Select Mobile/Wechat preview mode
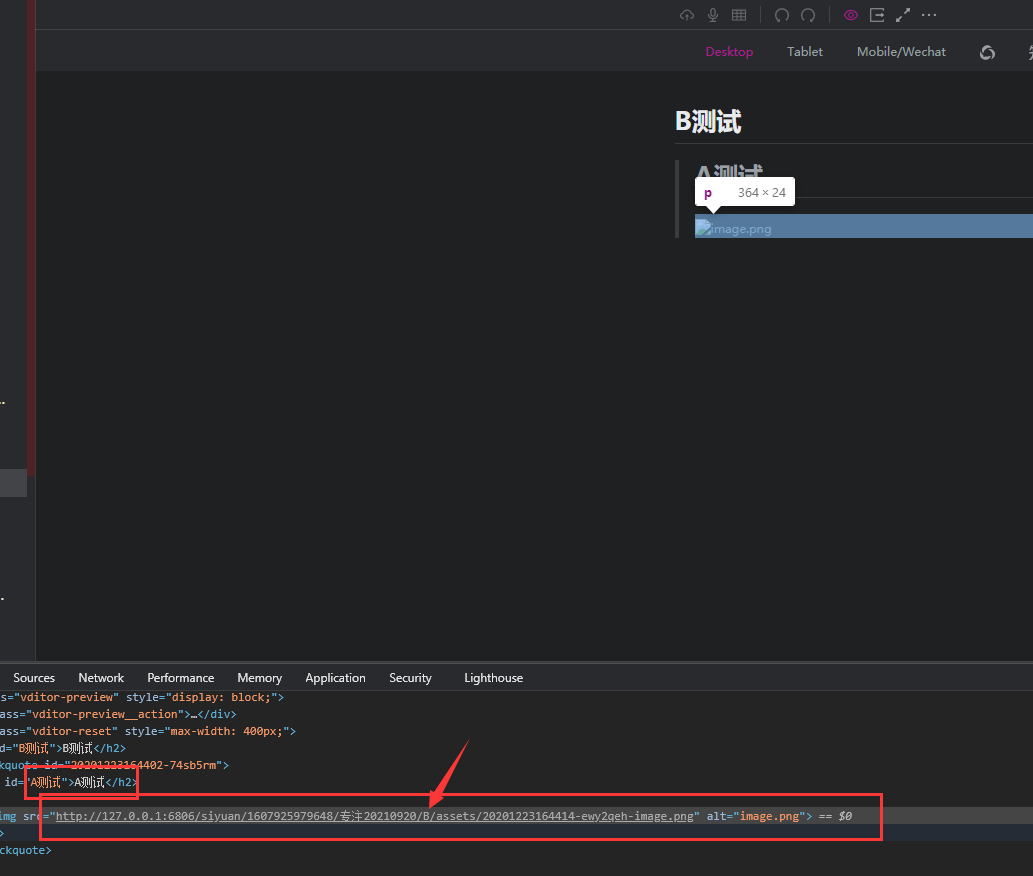1033x876 pixels. click(x=901, y=52)
